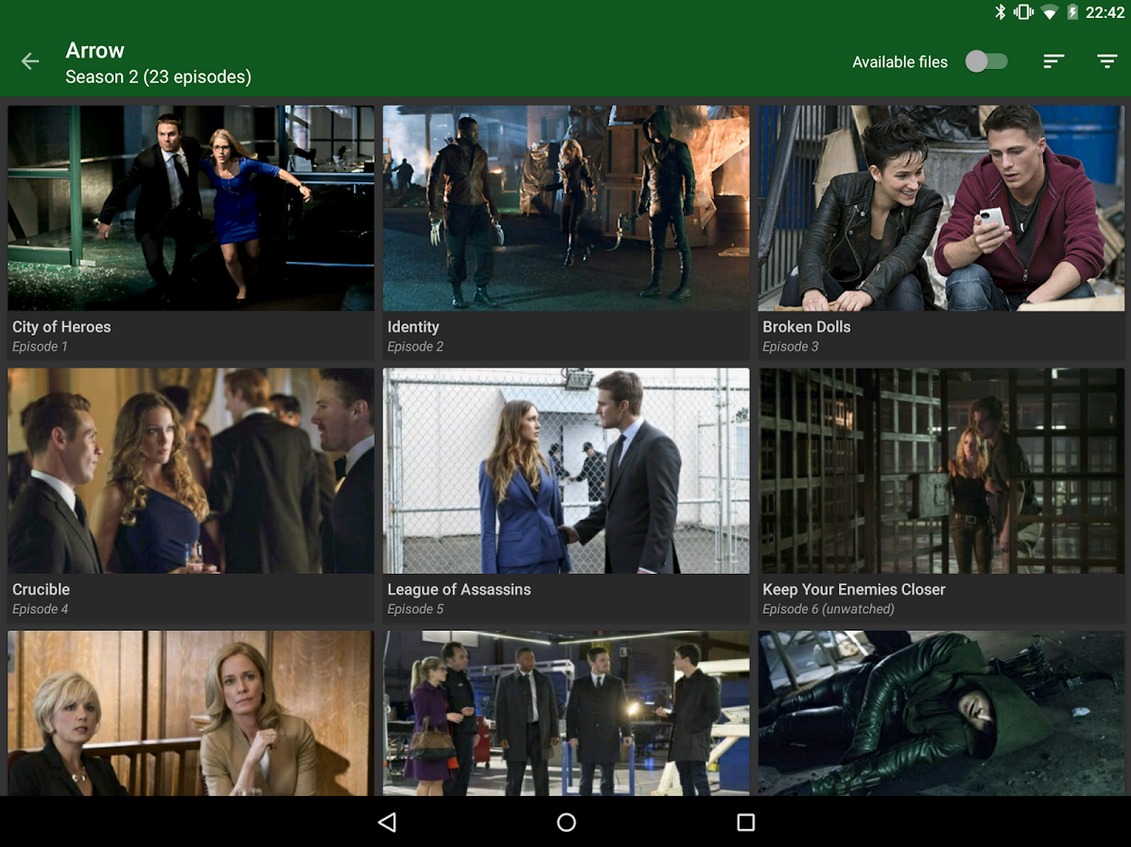Select the 'Episode 5' label
Screen dimensions: 1131x847
pos(415,609)
